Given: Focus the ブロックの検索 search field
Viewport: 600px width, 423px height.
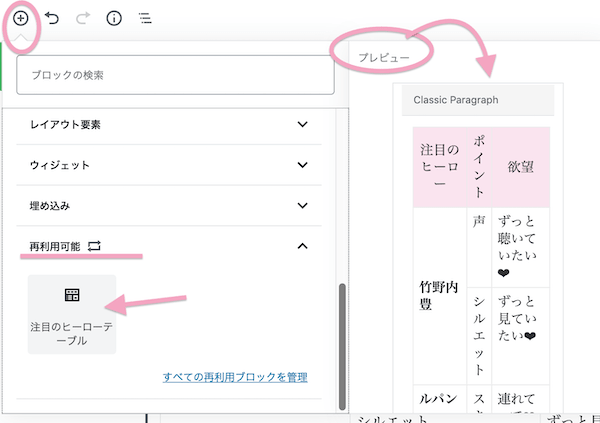Looking at the screenshot, I should 175,75.
